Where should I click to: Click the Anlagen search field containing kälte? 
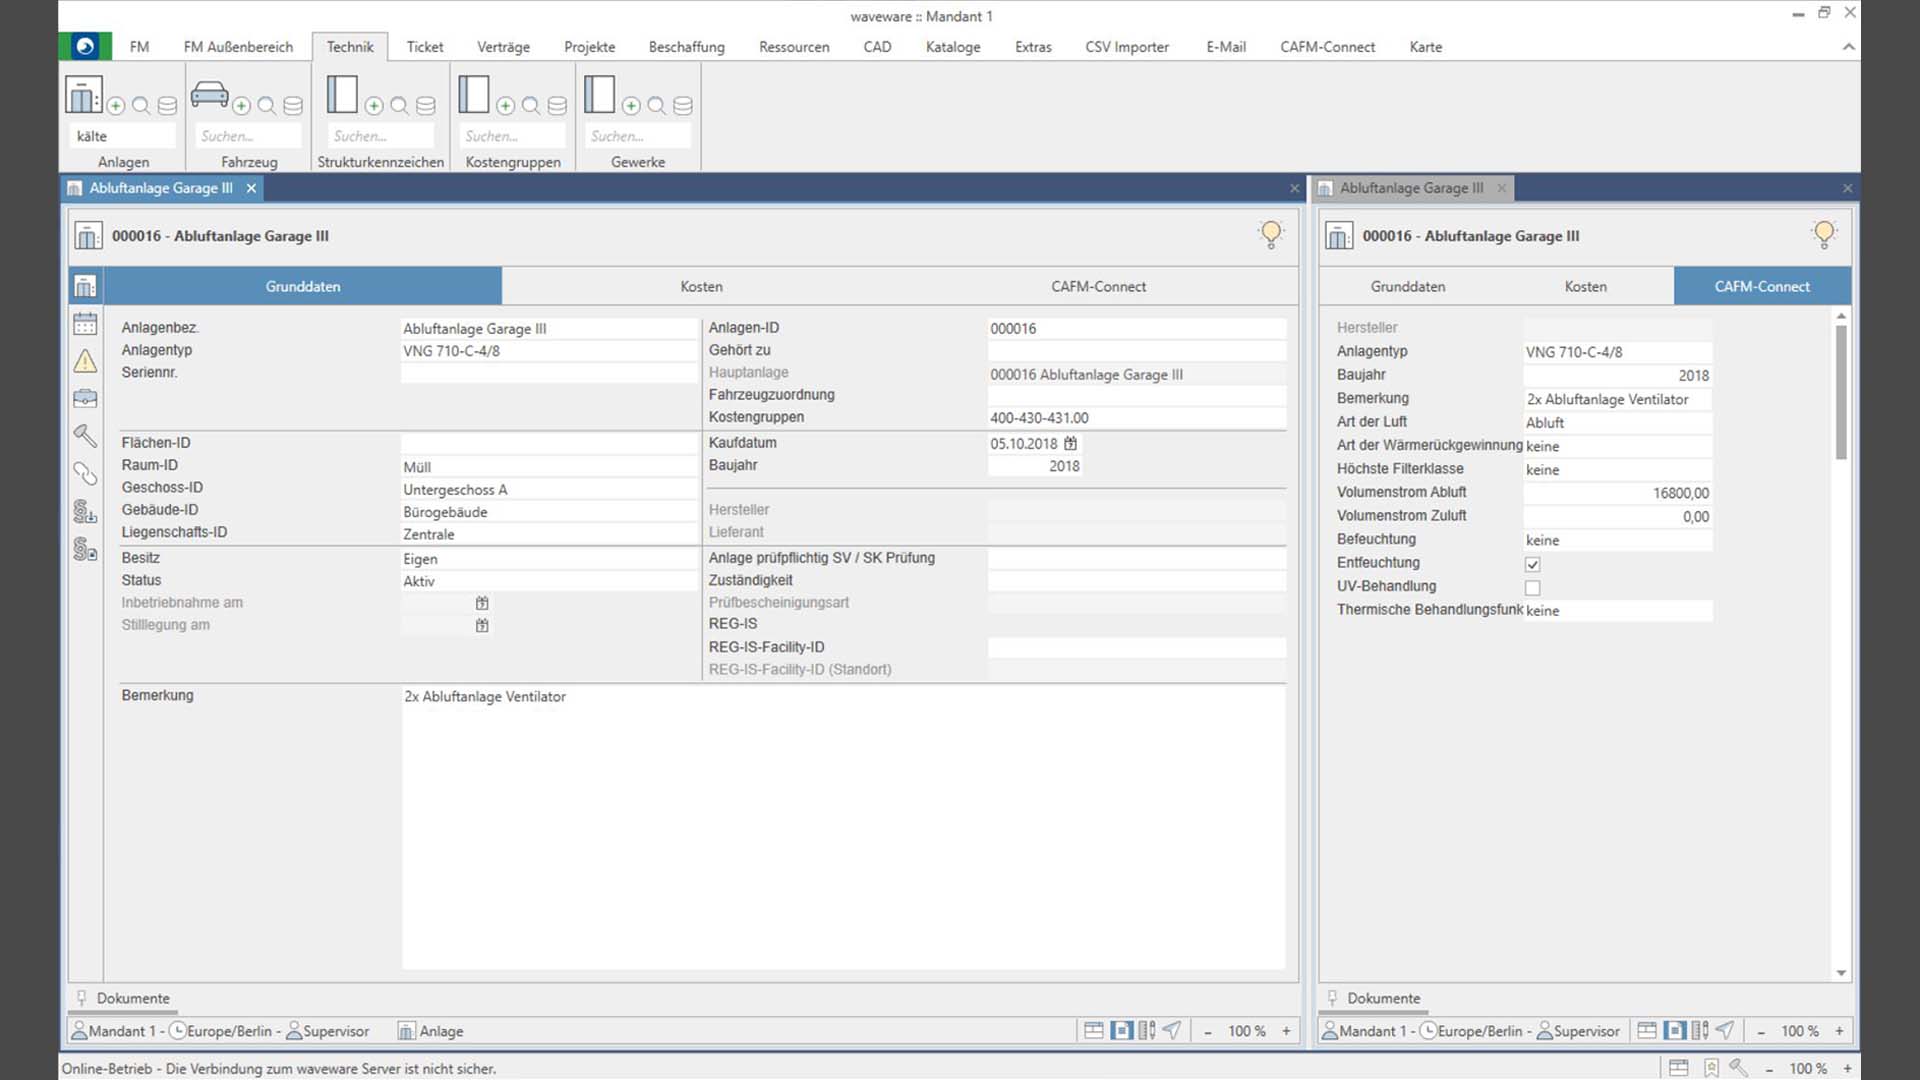(124, 136)
